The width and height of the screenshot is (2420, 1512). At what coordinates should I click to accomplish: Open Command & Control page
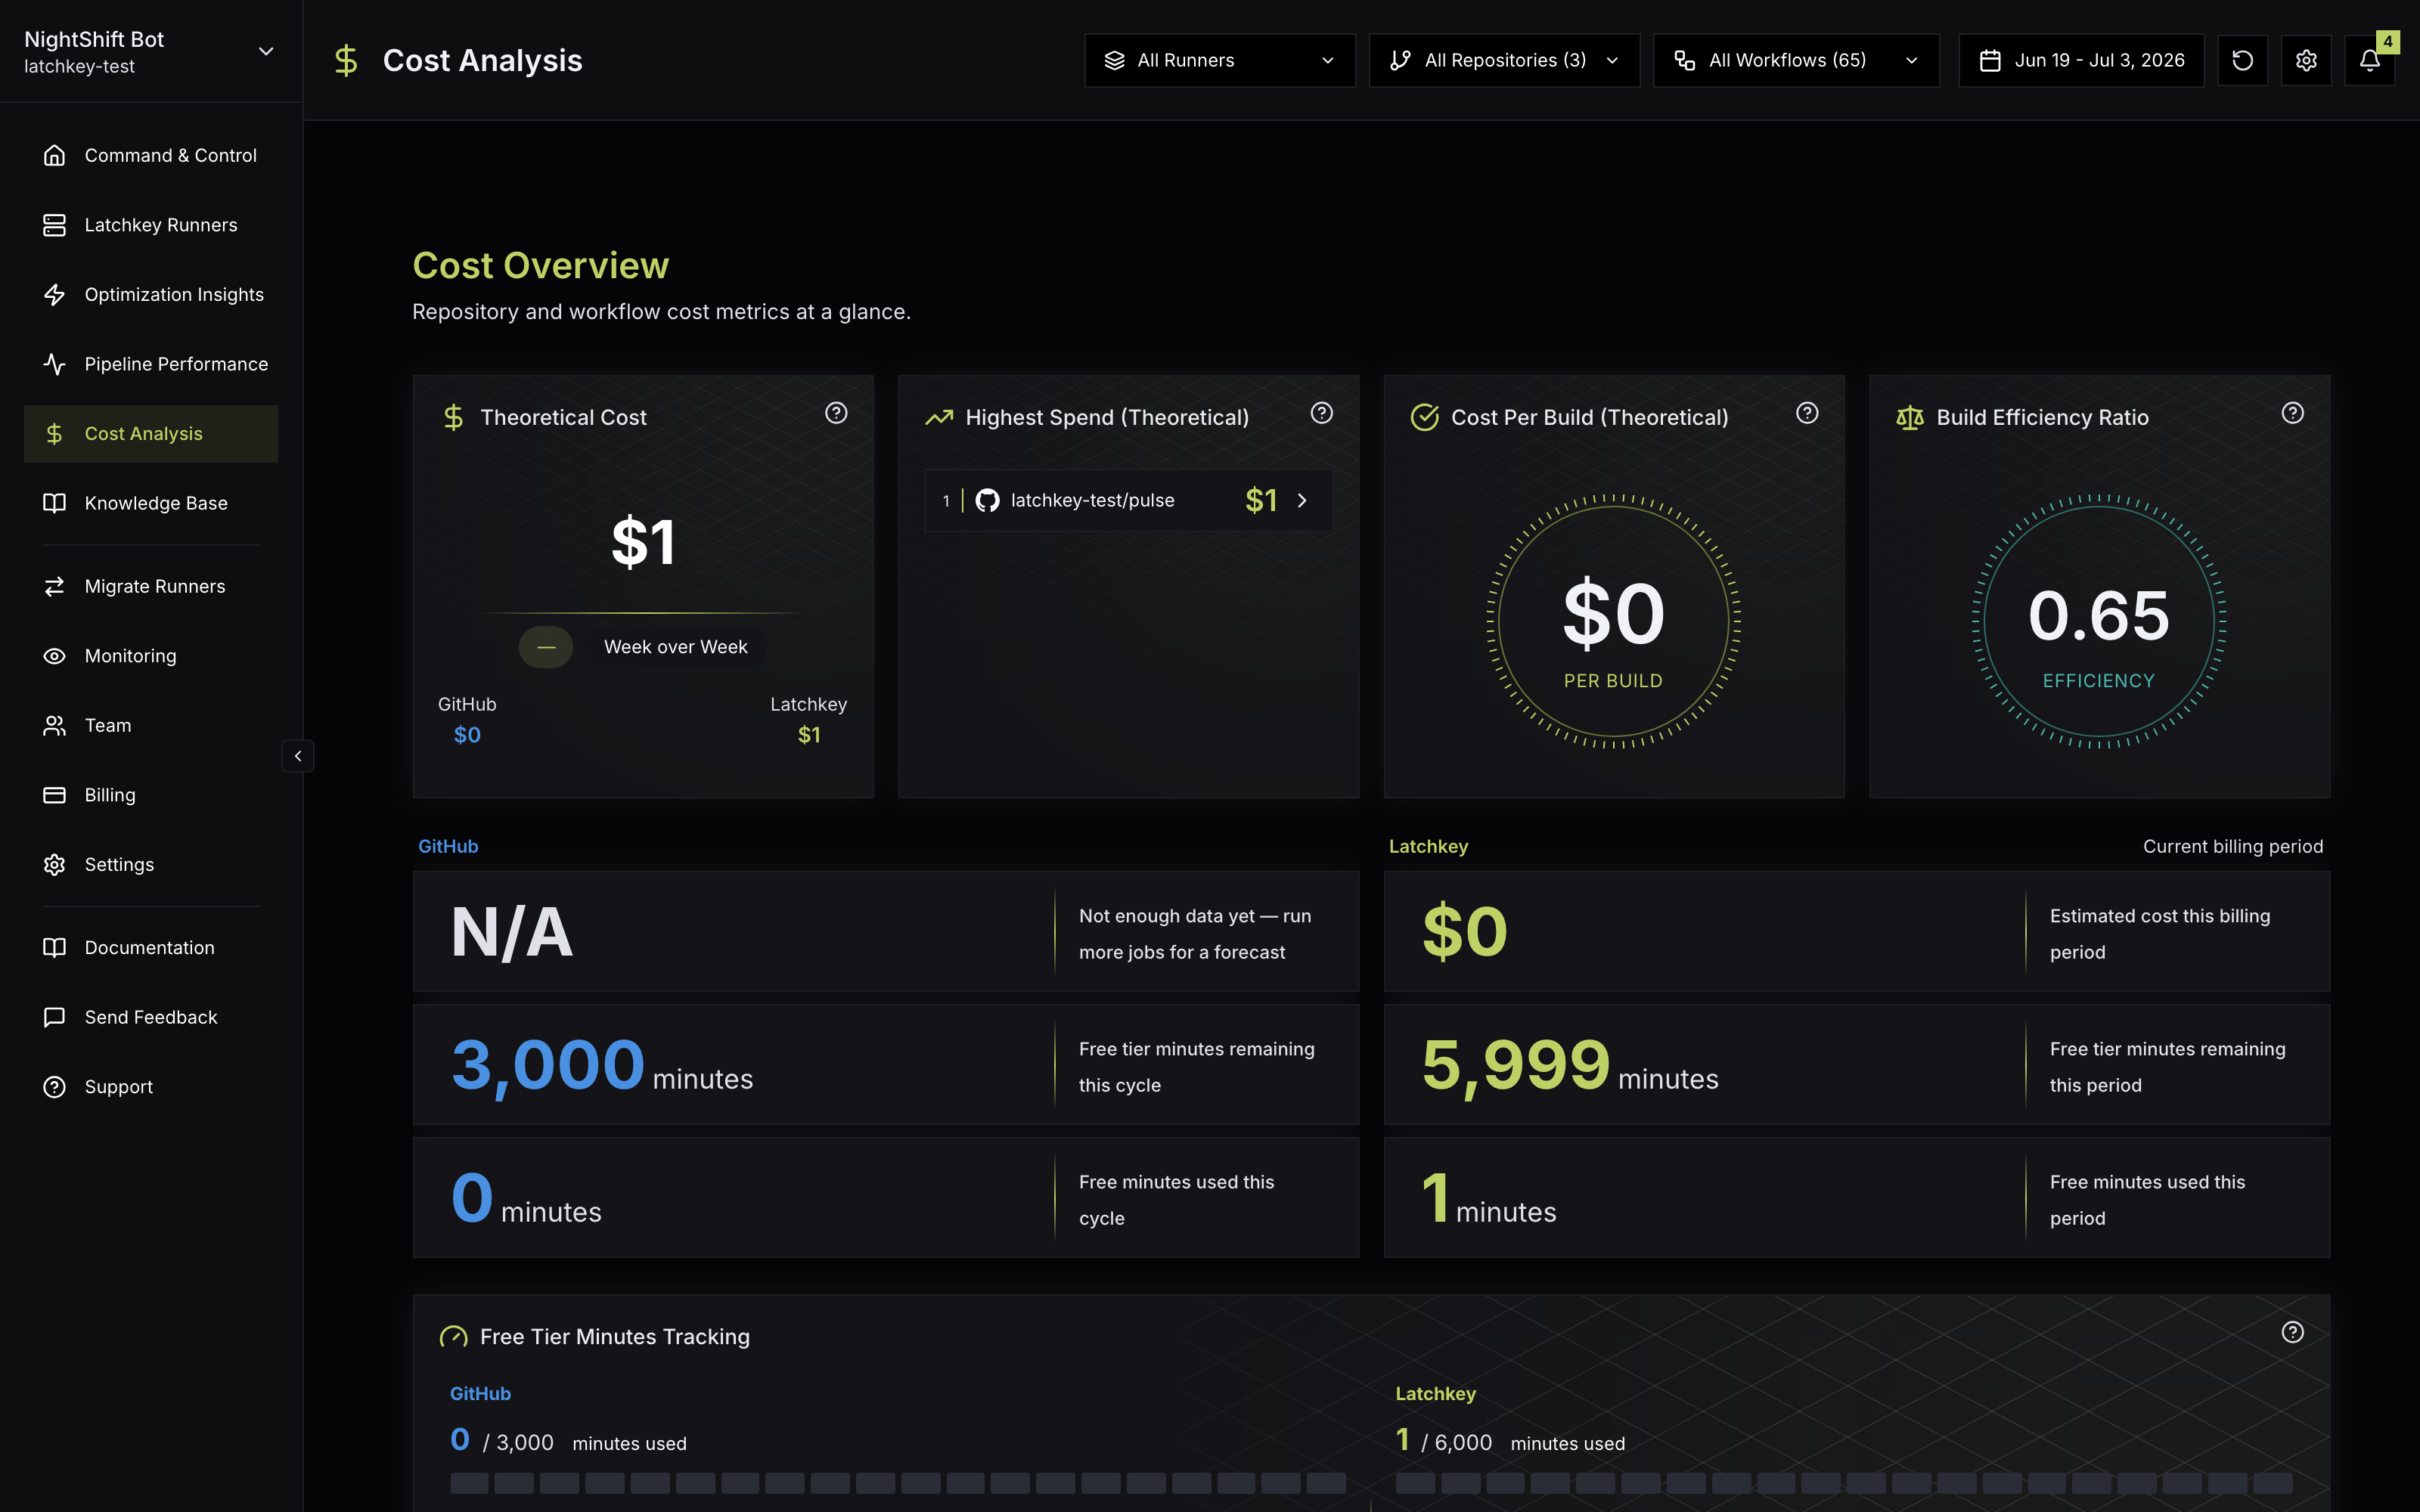point(151,155)
